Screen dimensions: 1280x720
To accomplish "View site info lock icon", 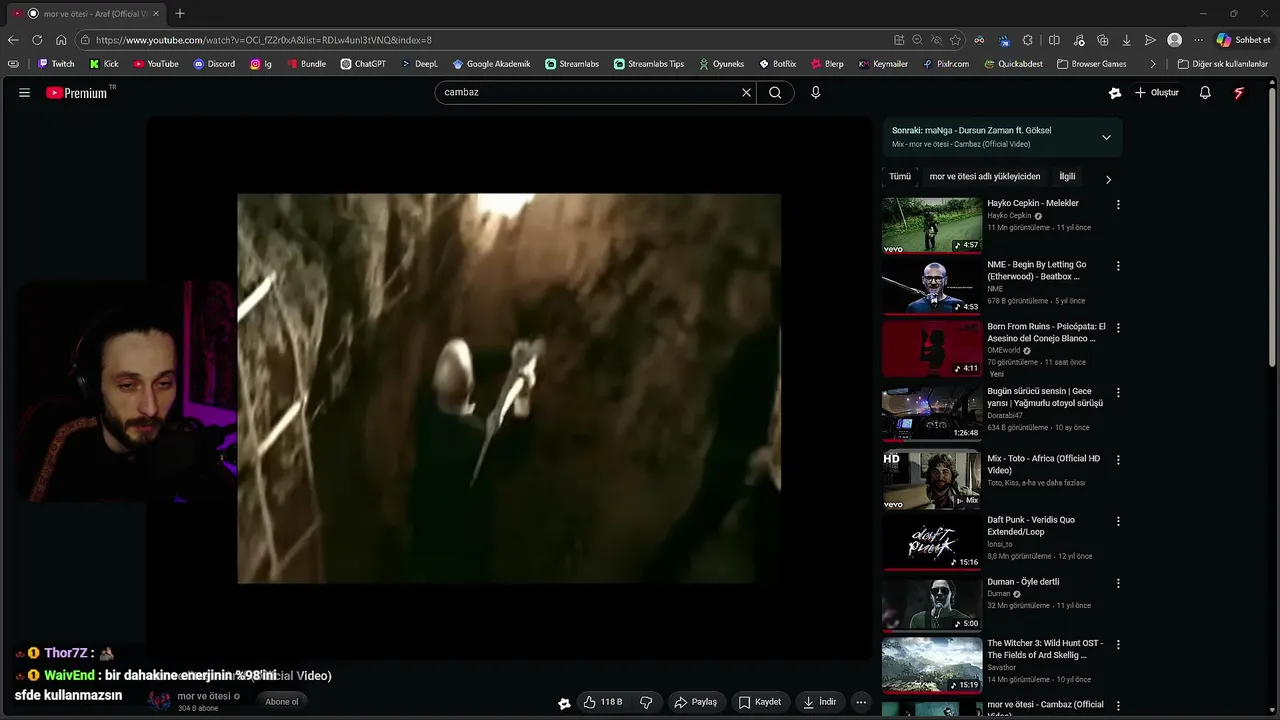I will [x=86, y=40].
